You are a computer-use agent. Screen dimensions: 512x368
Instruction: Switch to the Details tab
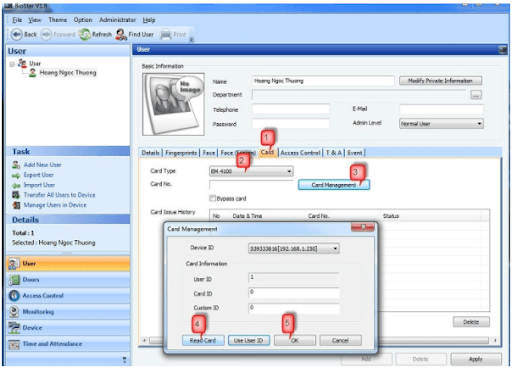150,153
